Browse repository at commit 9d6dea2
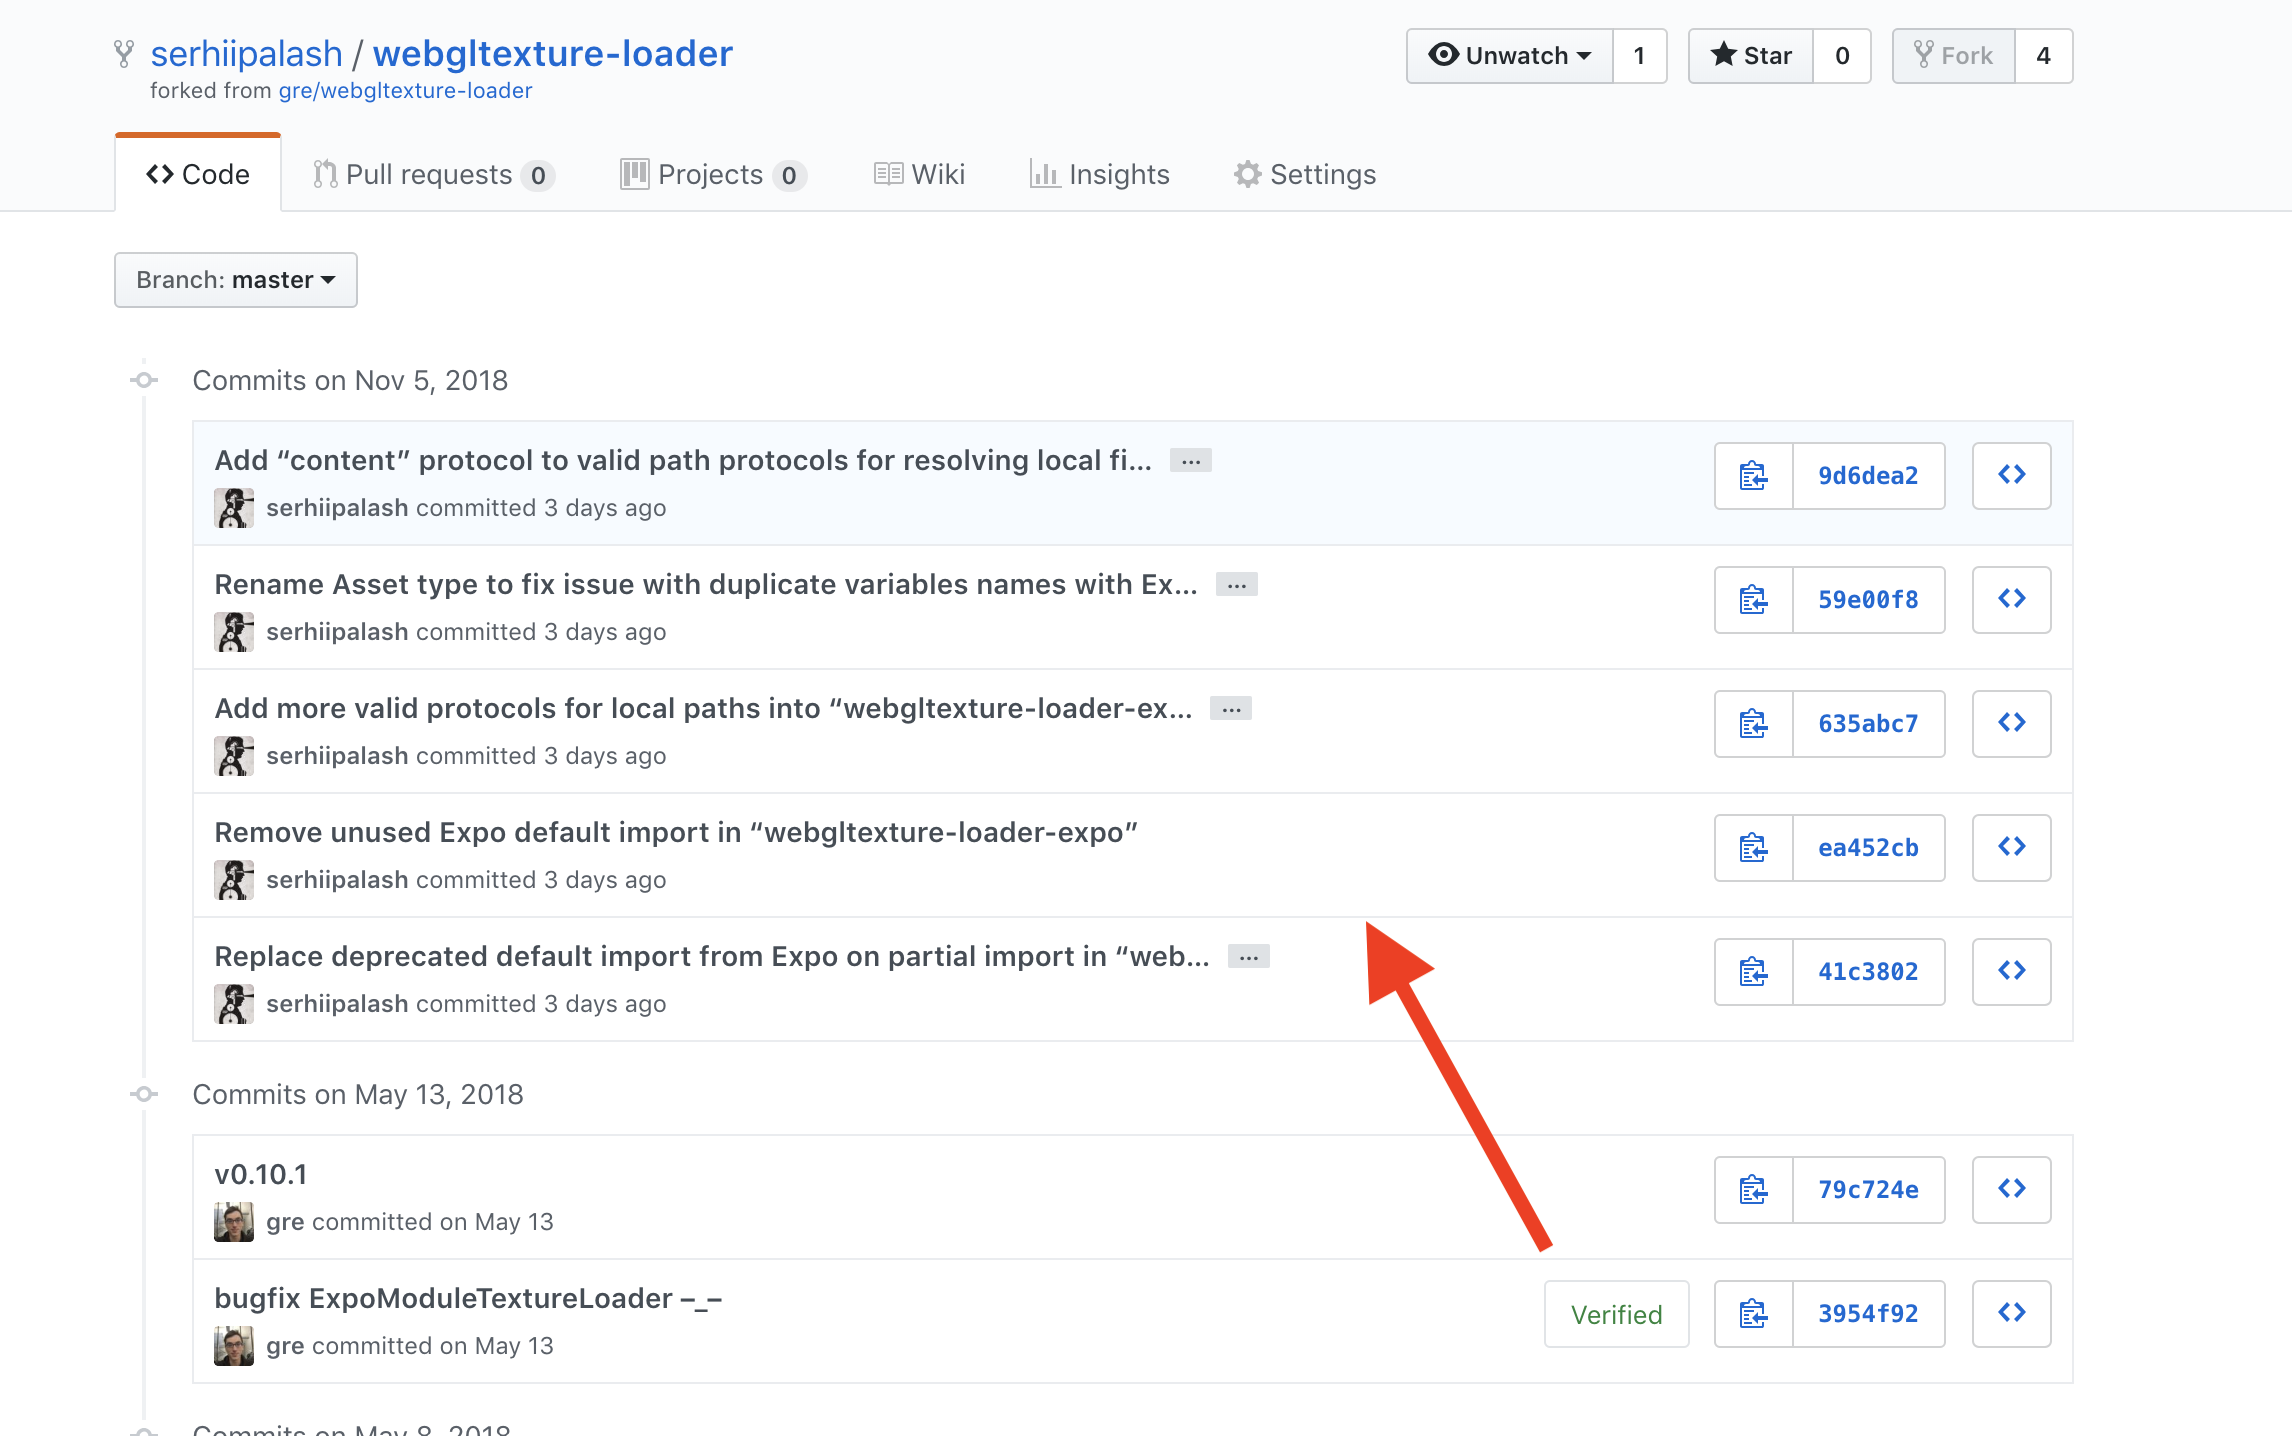The image size is (2292, 1436). [2012, 476]
